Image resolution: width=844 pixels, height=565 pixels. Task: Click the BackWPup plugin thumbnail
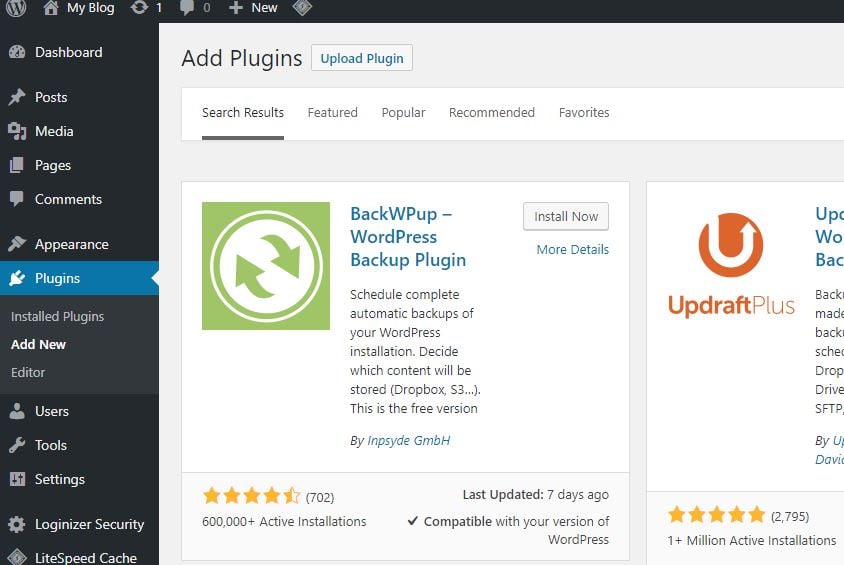click(266, 266)
